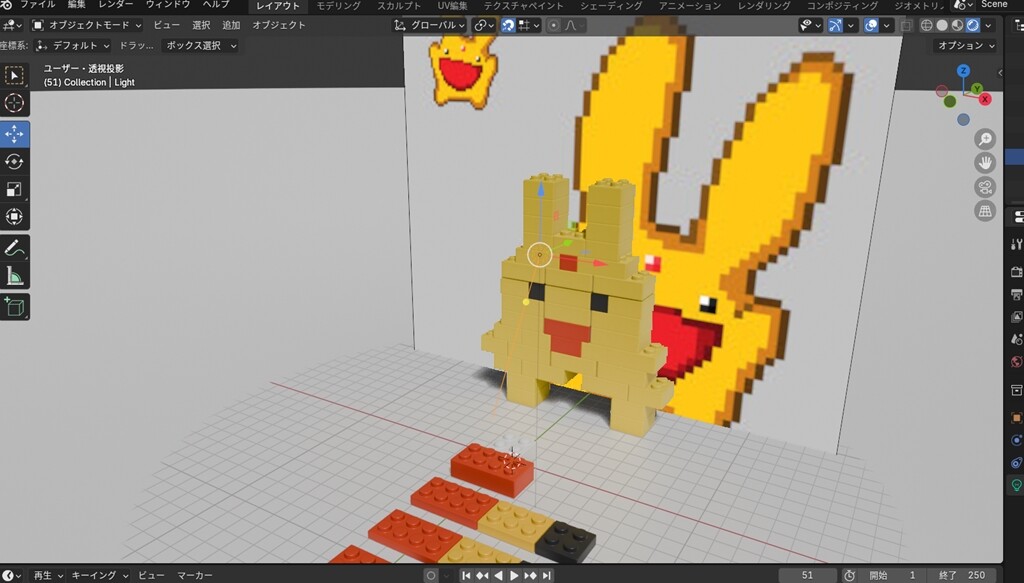This screenshot has height=583, width=1024.
Task: Click the zoom magnifier viewport icon
Action: 985,139
